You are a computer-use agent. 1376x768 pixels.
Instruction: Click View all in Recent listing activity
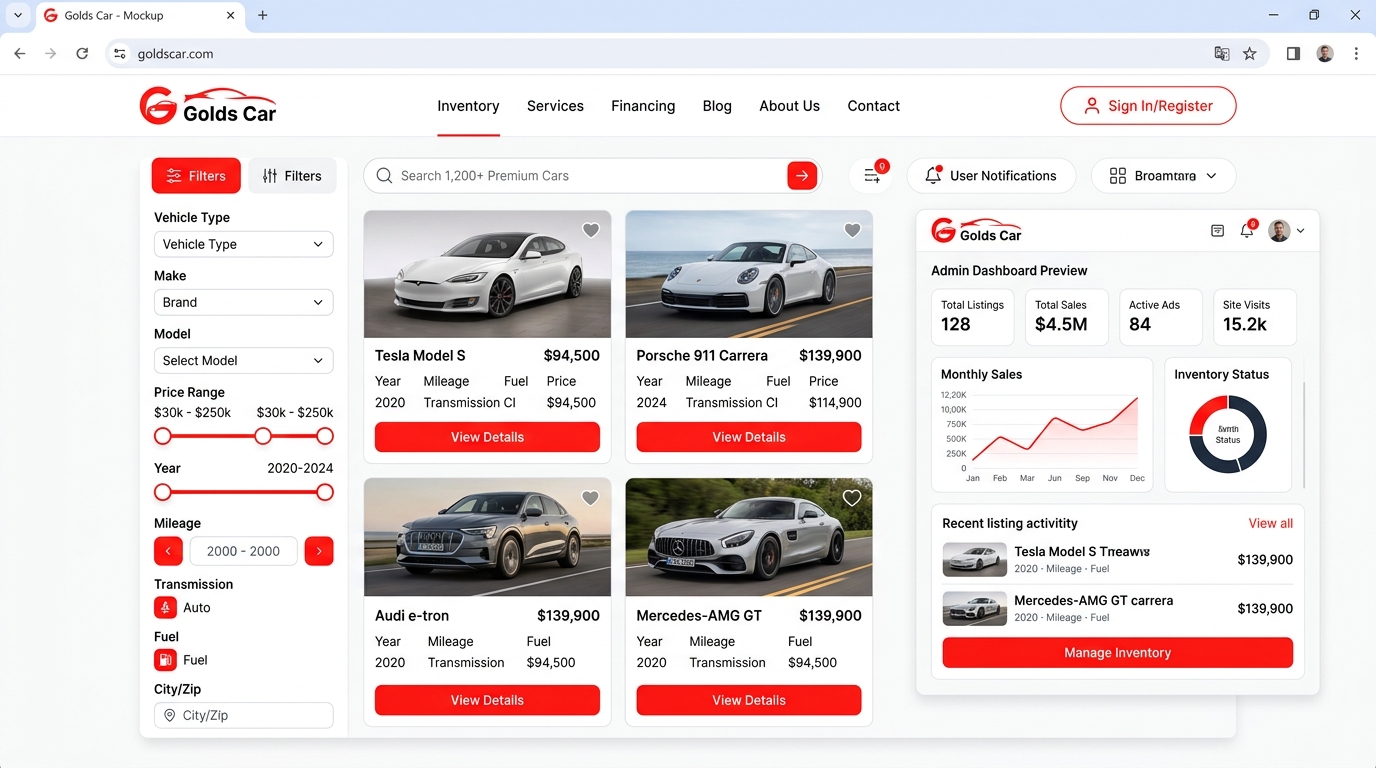1270,523
